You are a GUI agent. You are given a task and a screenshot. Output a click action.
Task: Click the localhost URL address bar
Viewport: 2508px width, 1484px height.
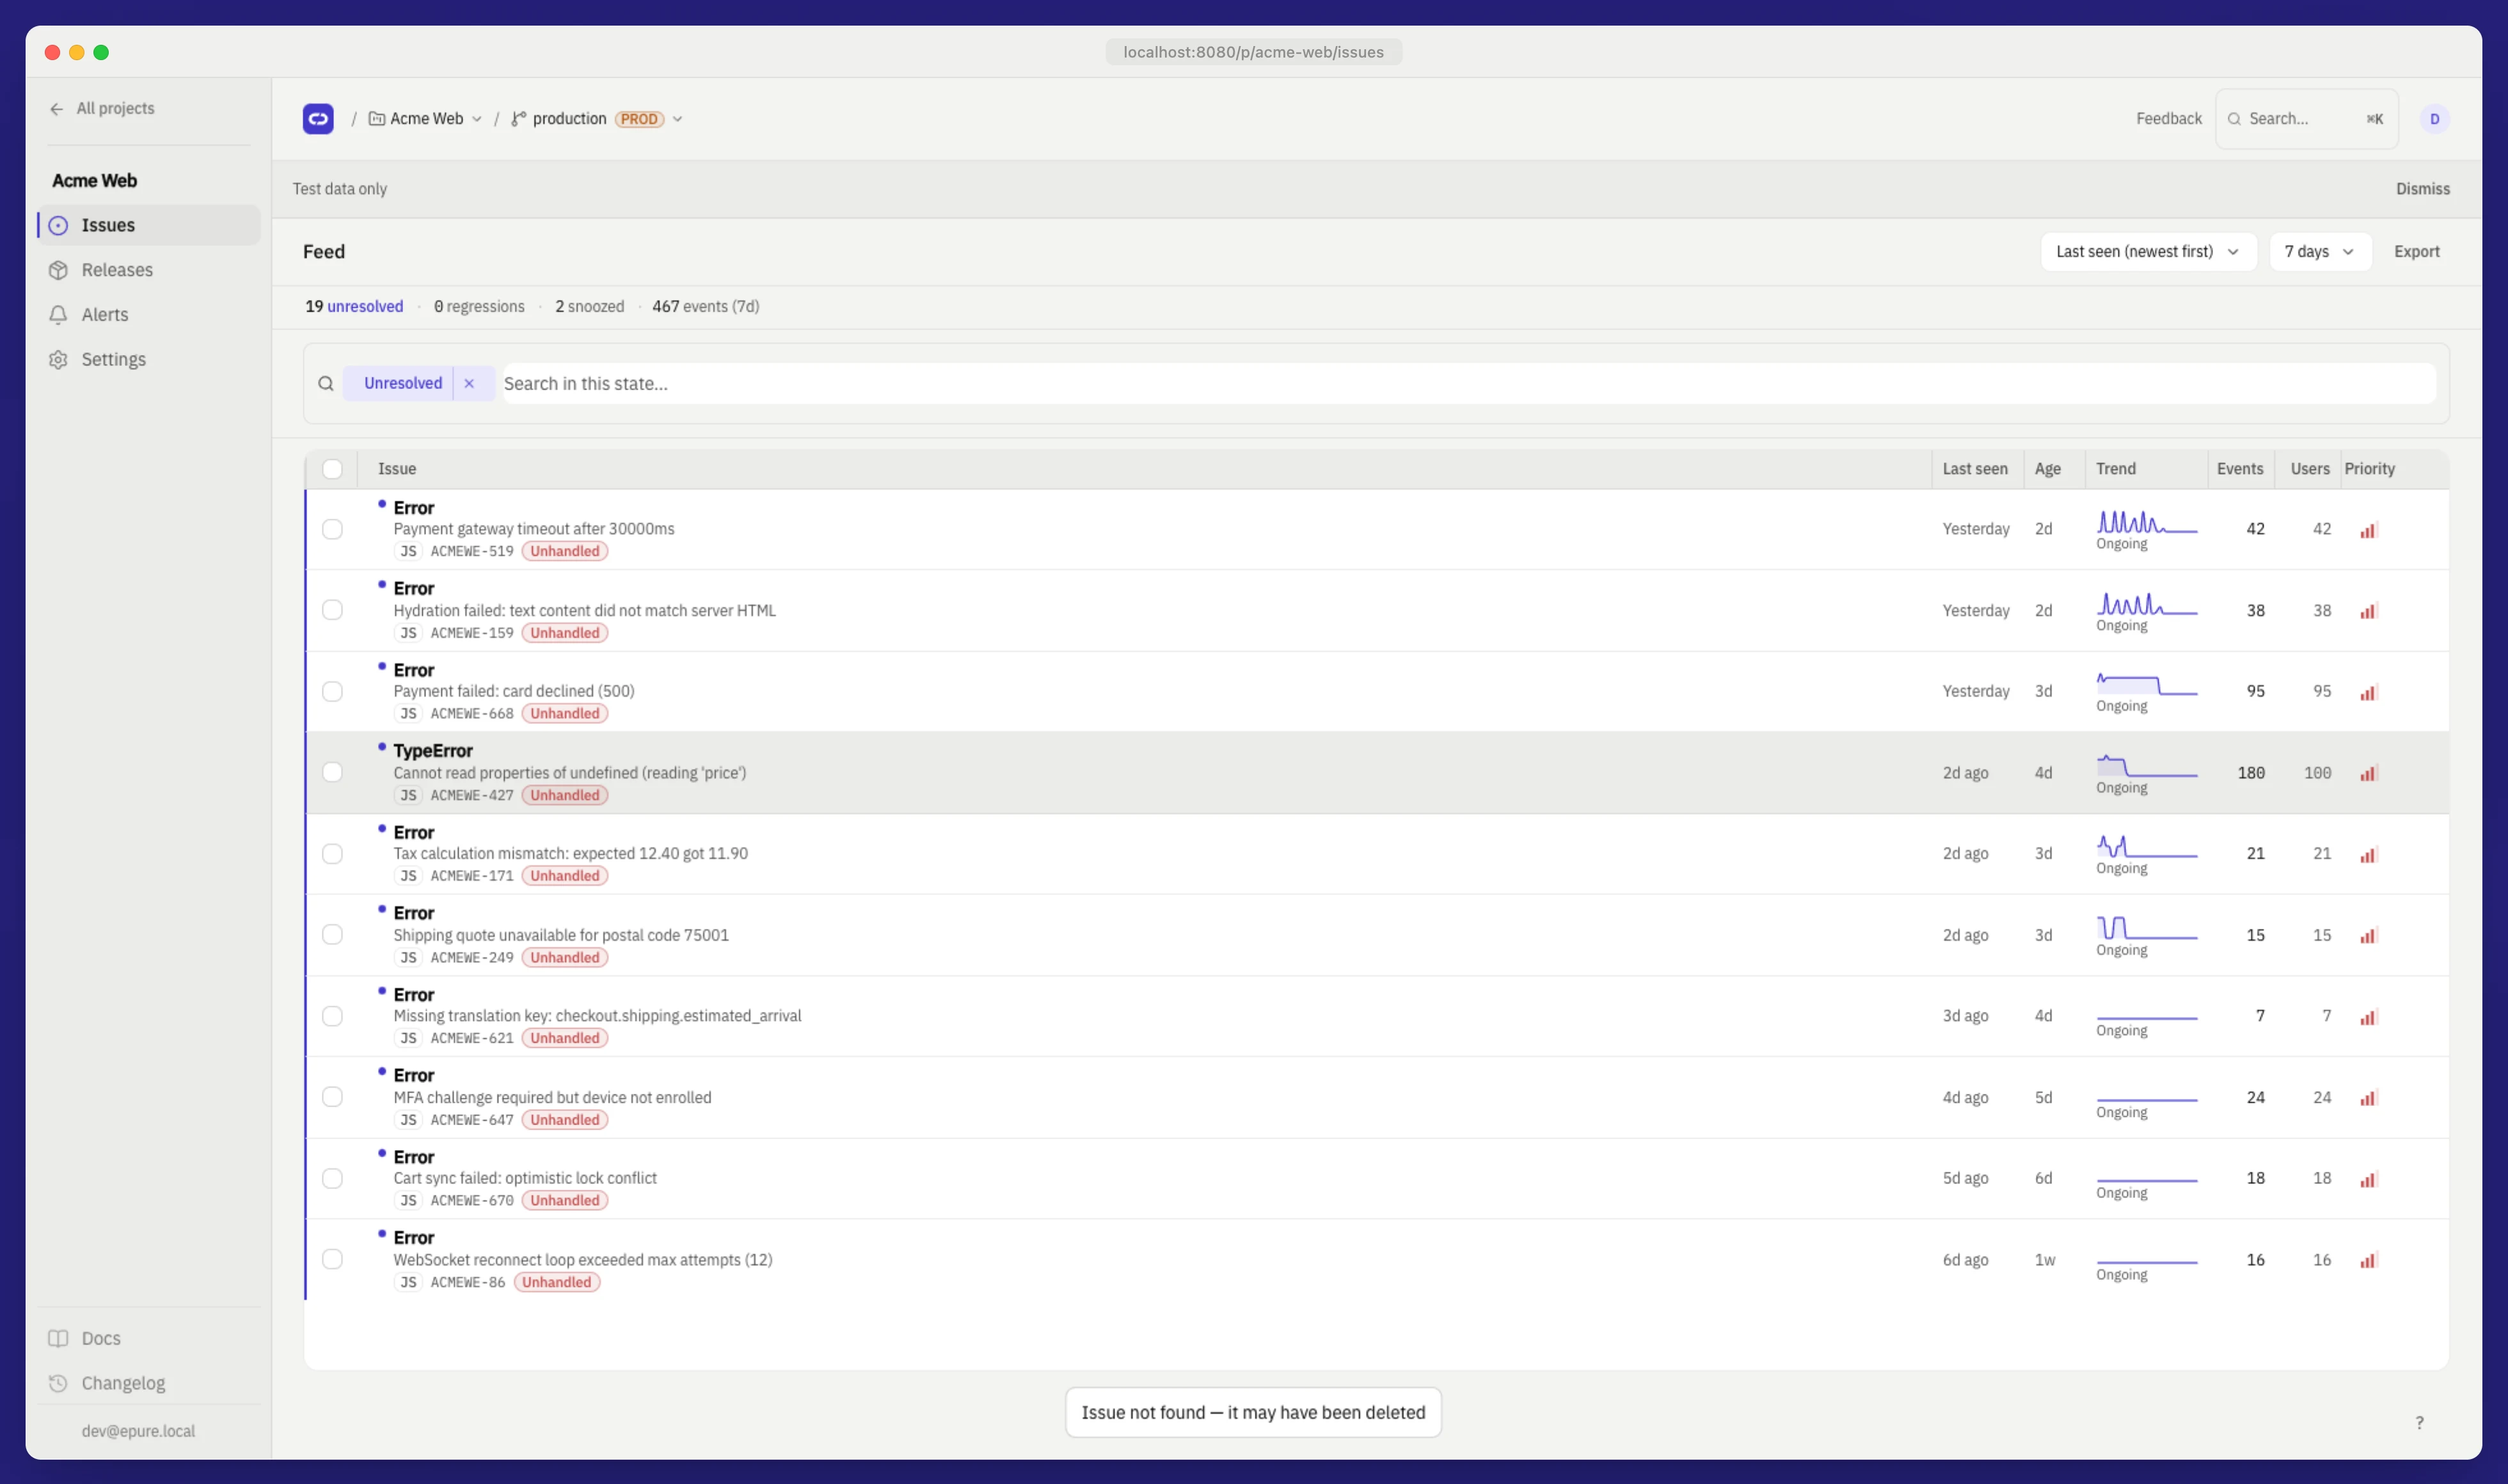click(x=1253, y=52)
